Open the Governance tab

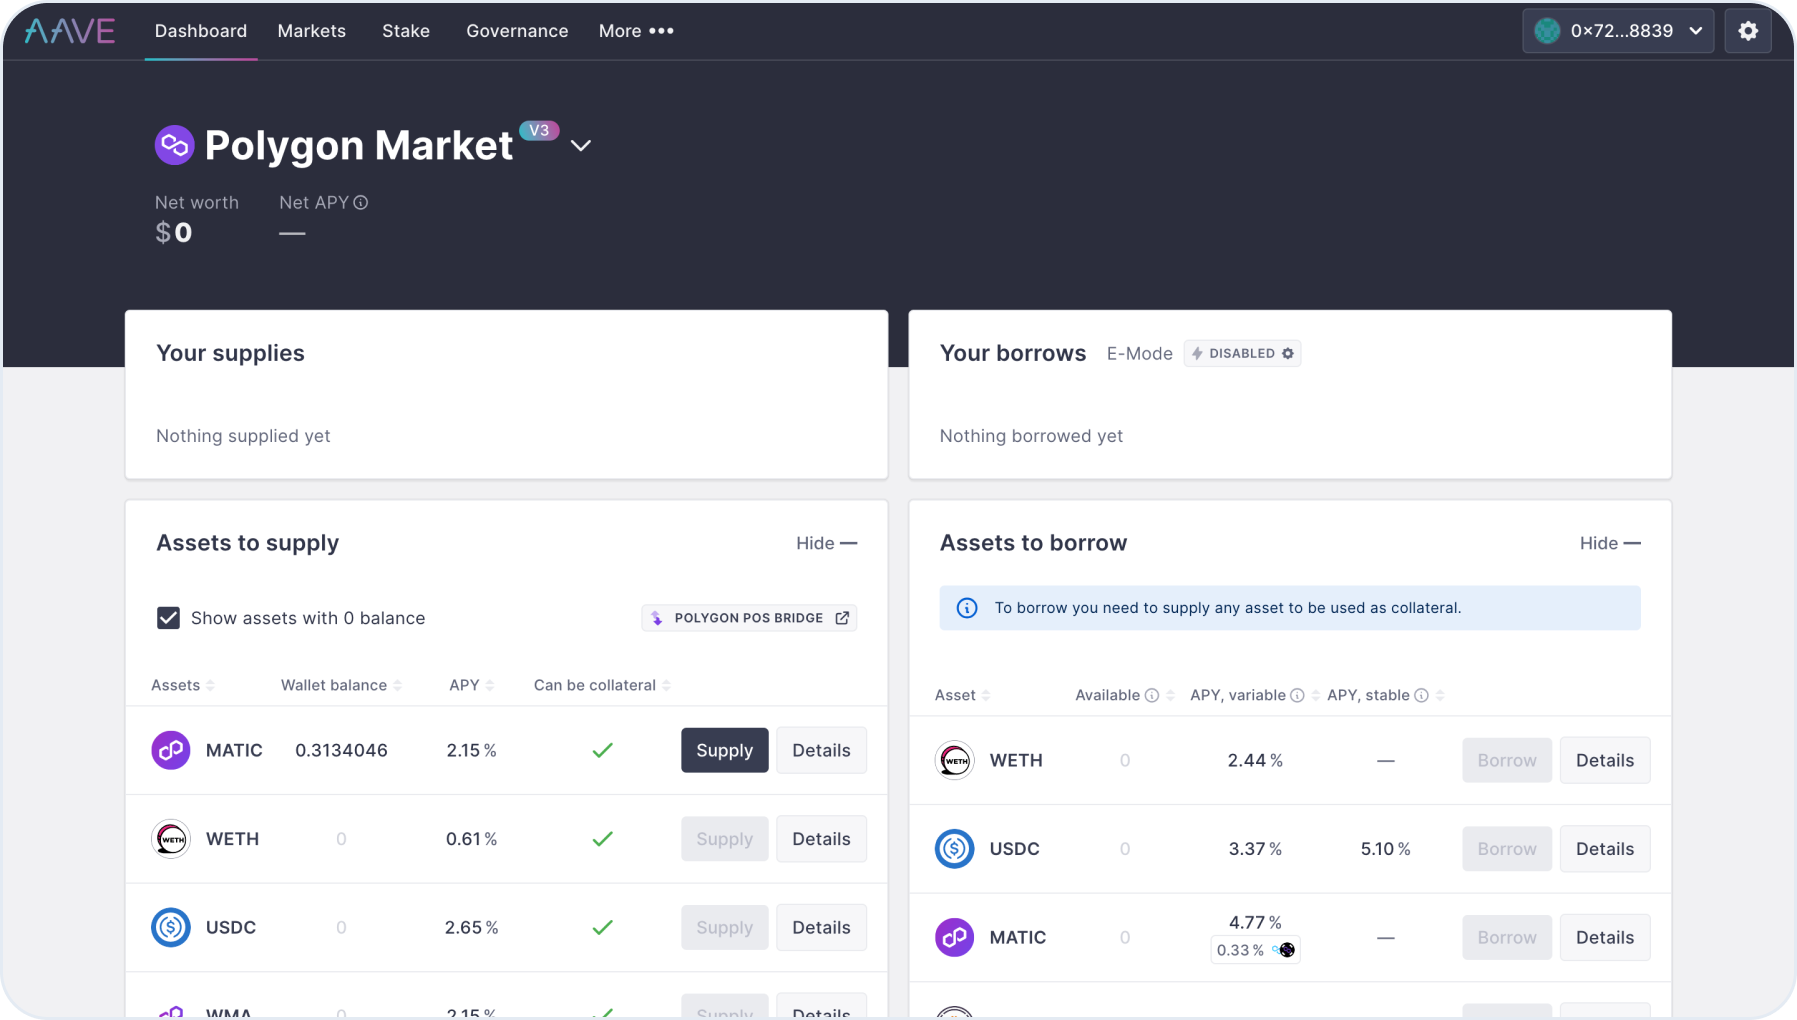517,31
